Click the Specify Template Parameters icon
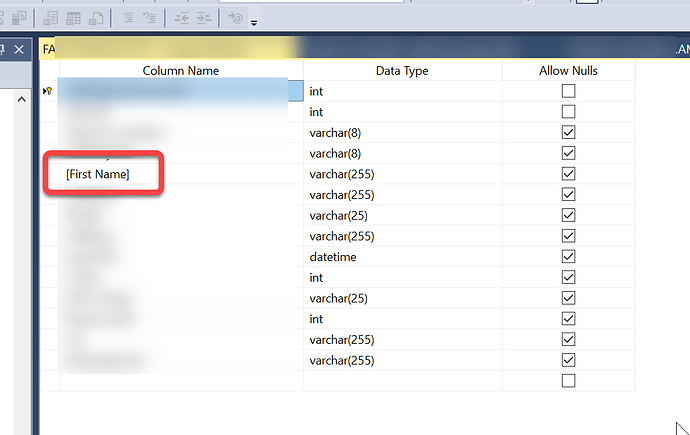 click(x=235, y=18)
